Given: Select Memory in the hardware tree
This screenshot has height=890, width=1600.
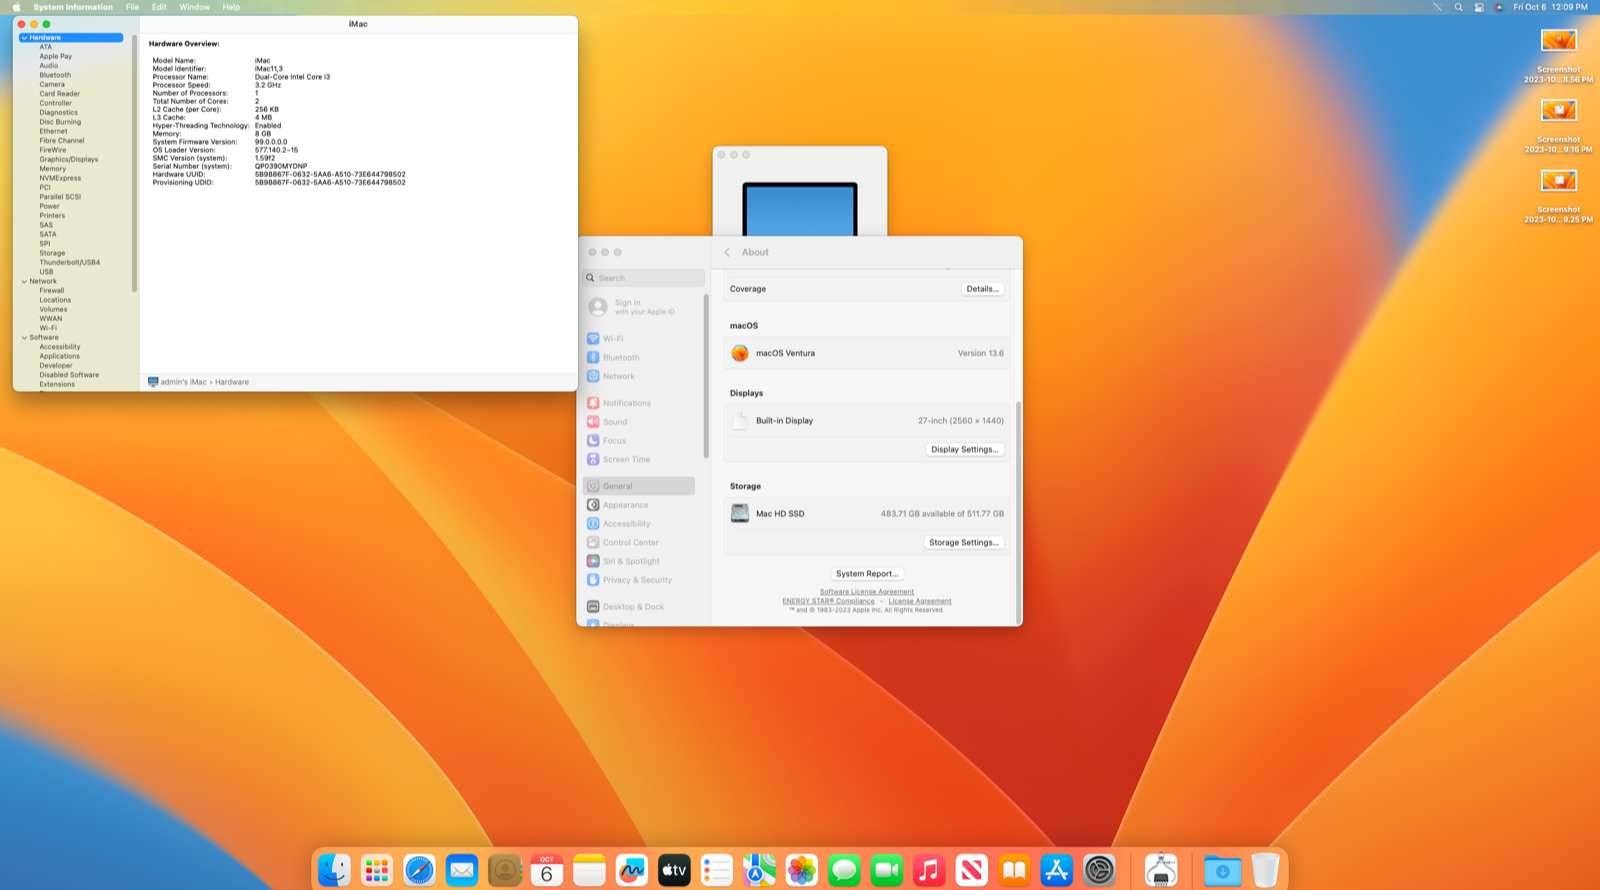Looking at the screenshot, I should pyautogui.click(x=53, y=169).
